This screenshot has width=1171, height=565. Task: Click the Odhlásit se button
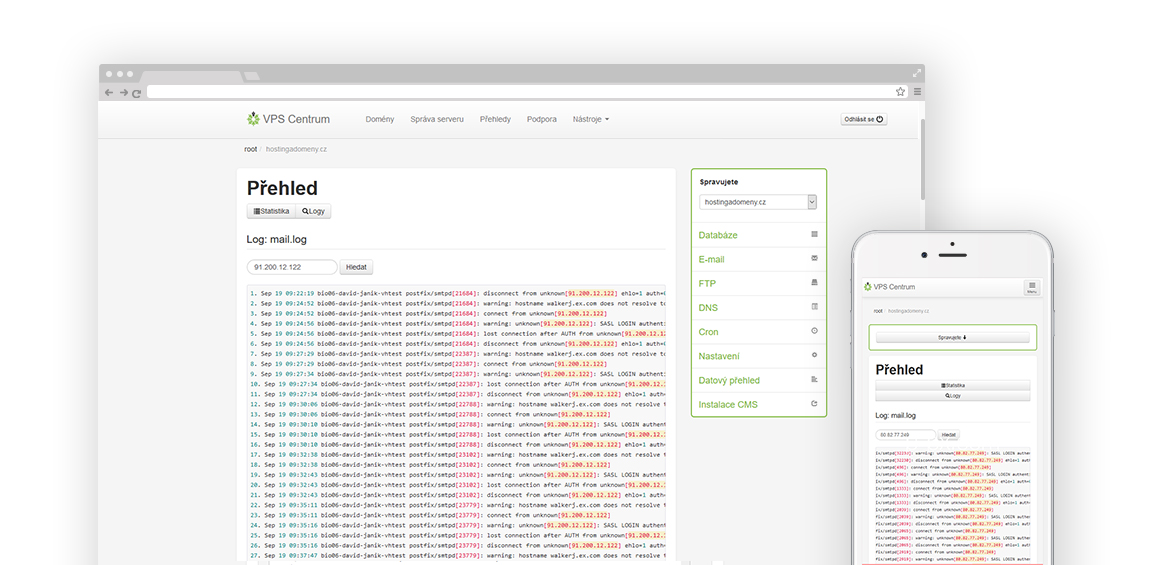point(864,119)
